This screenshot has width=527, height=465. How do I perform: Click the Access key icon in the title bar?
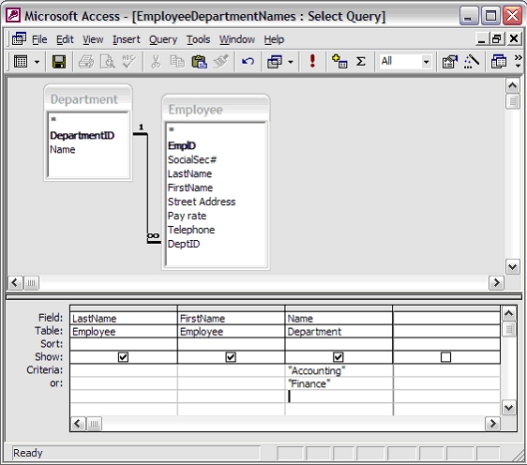pos(13,15)
